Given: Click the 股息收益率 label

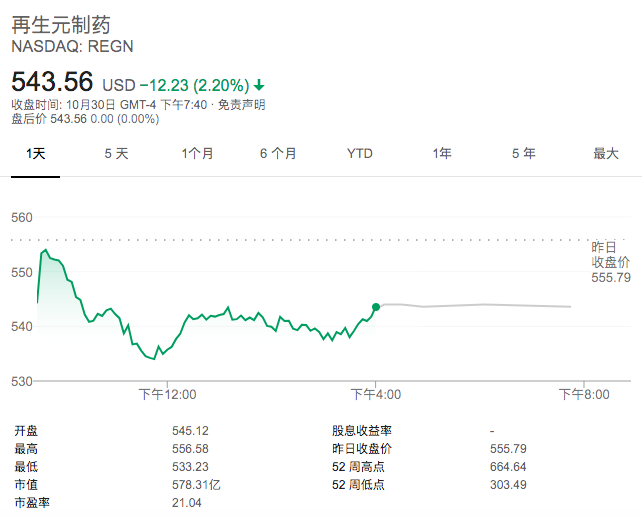Looking at the screenshot, I should 362,431.
